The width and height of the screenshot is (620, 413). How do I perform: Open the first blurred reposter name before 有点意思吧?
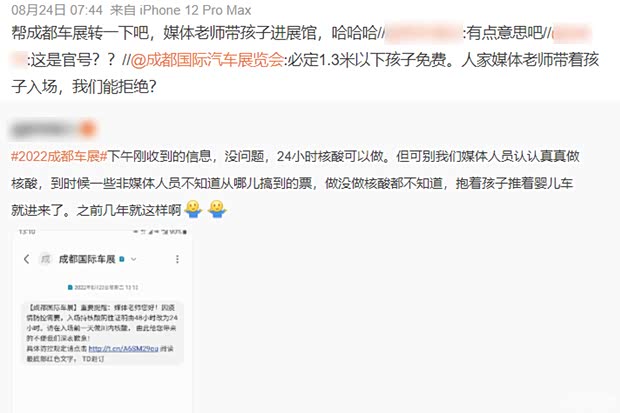click(423, 33)
